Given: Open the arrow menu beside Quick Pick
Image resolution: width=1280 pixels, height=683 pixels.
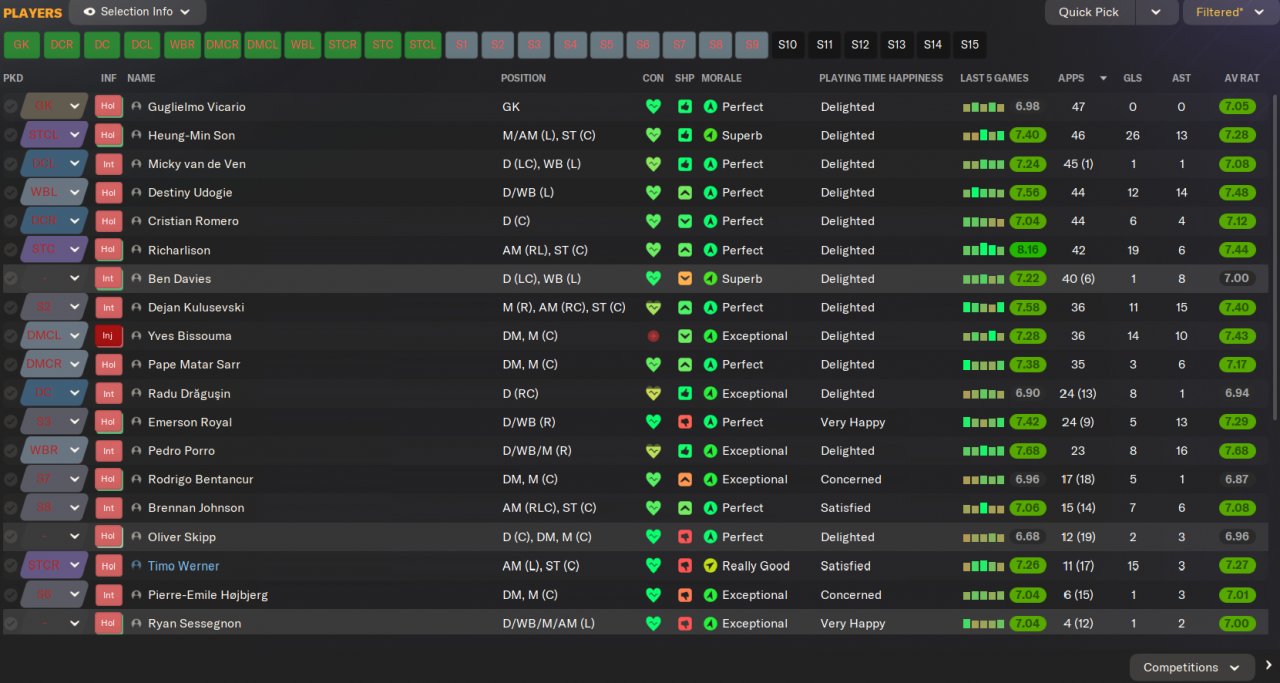Looking at the screenshot, I should (x=1156, y=12).
